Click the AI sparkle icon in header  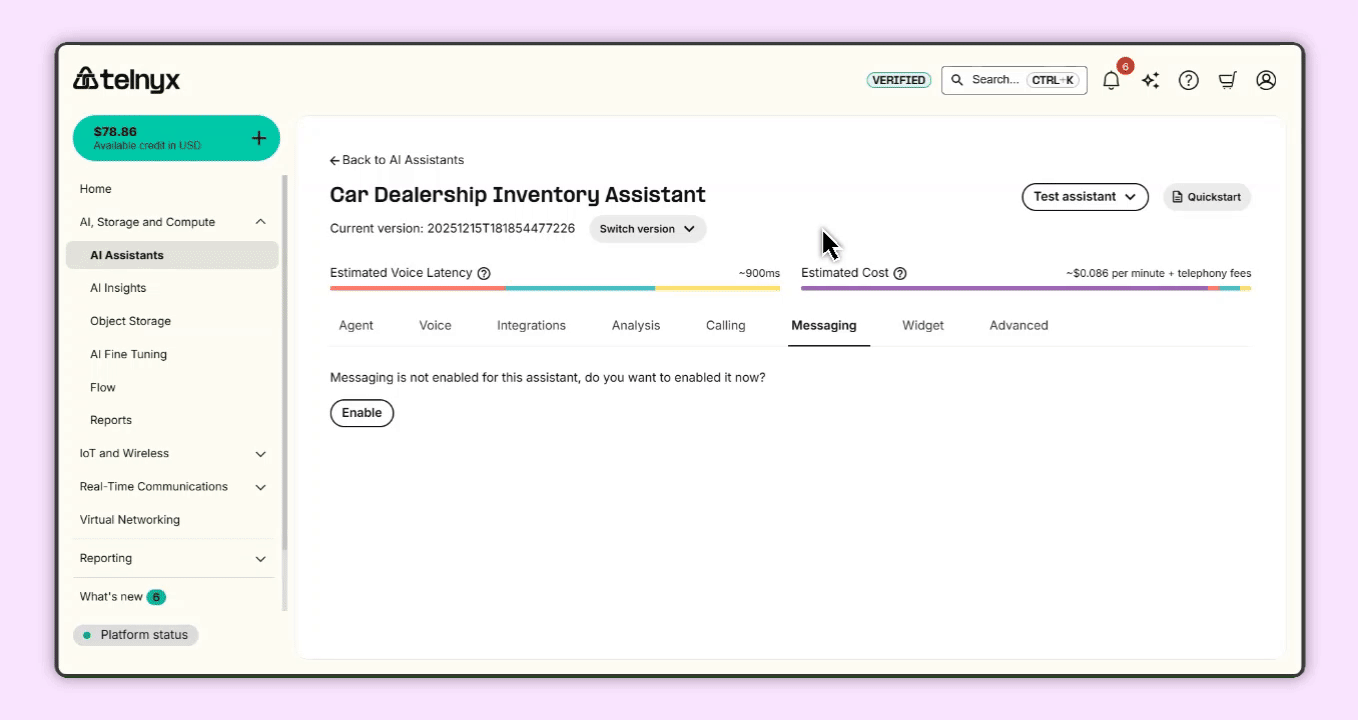pyautogui.click(x=1150, y=81)
